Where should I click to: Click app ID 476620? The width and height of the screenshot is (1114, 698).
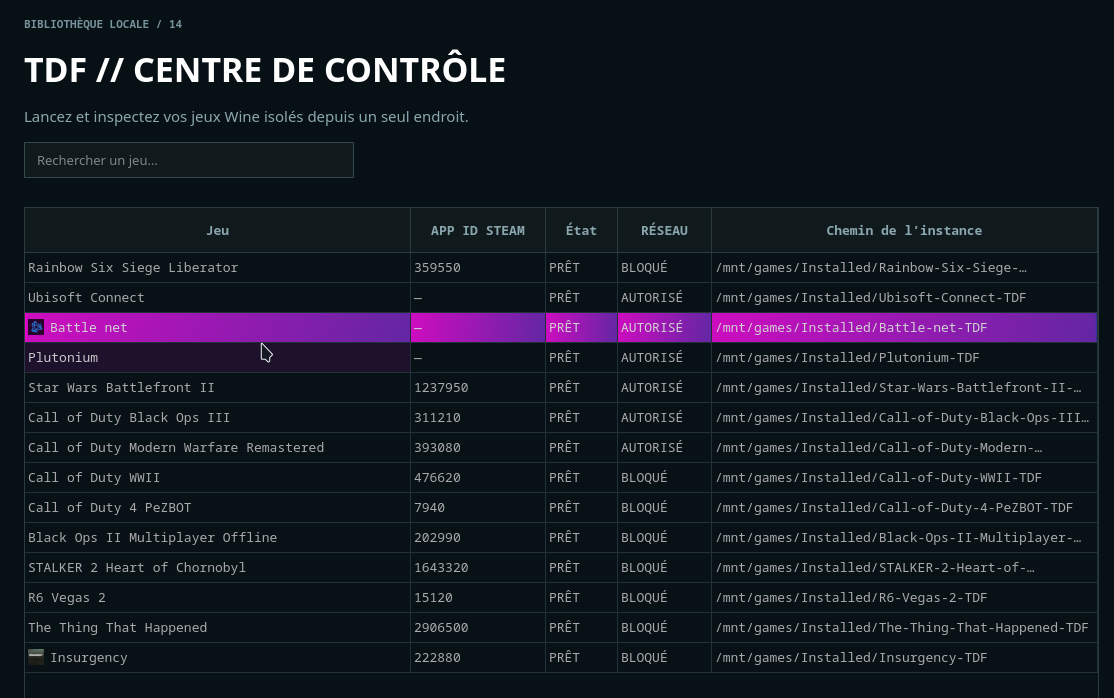[x=437, y=477]
